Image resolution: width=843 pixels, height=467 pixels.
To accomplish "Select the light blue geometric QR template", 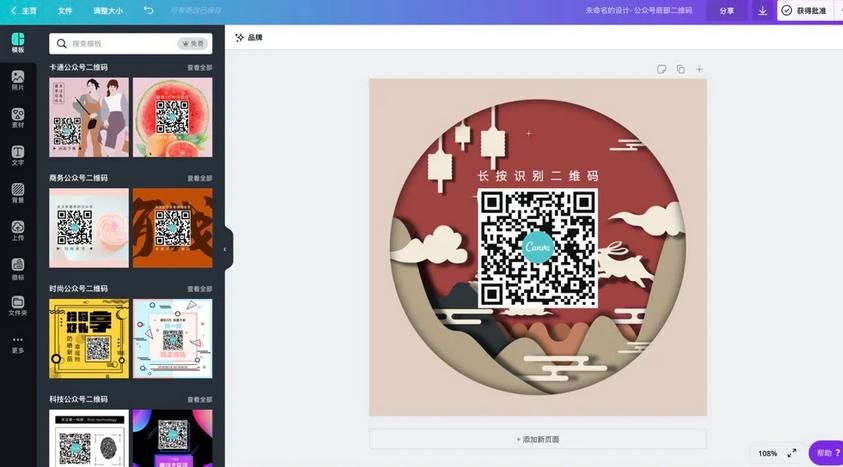I will (x=173, y=339).
